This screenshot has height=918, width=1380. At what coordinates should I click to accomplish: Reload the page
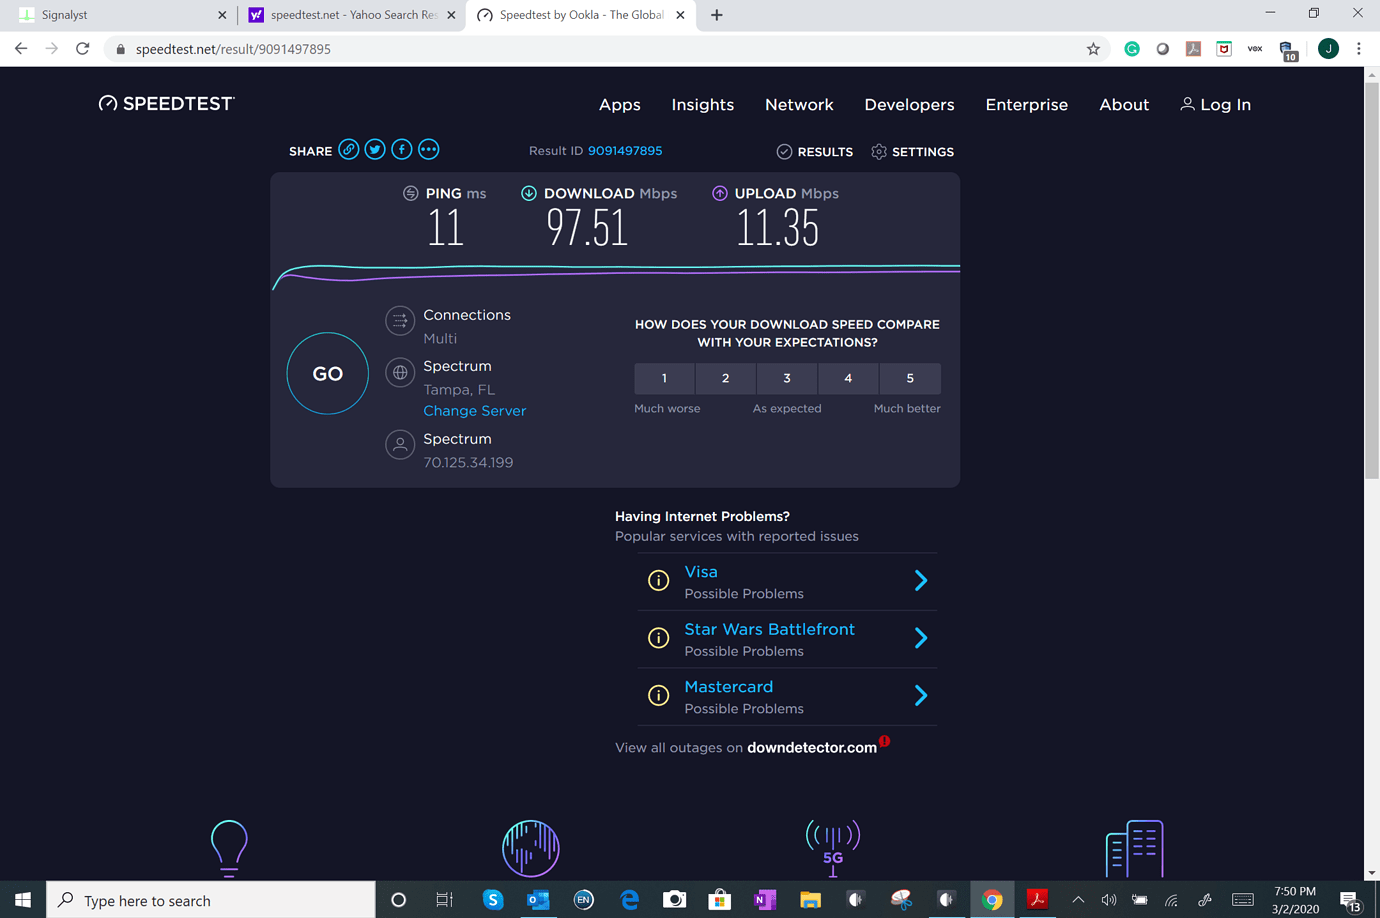pos(83,49)
